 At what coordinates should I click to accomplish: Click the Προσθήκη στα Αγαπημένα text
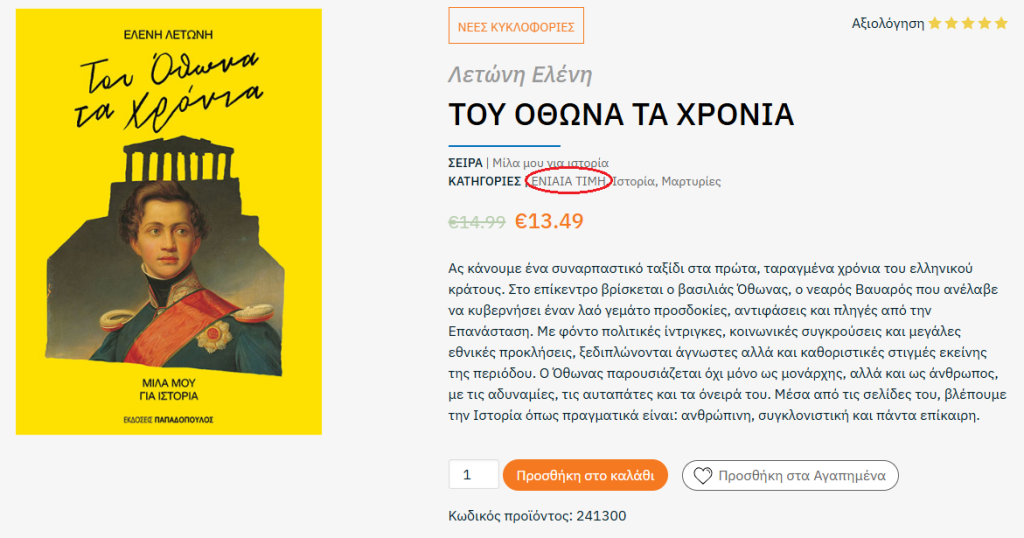(802, 475)
